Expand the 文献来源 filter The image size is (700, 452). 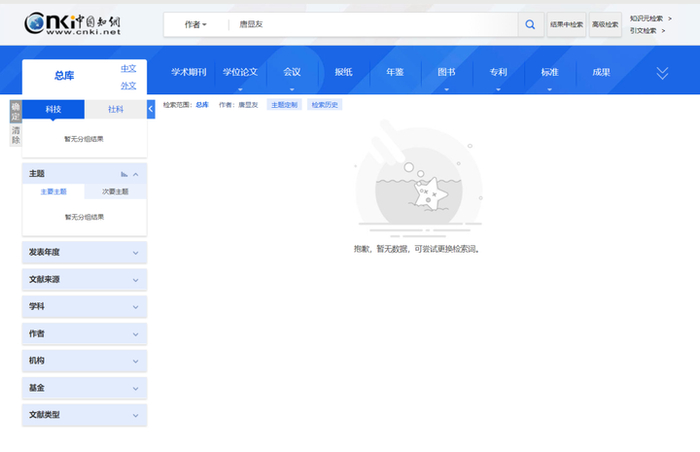[x=84, y=280]
